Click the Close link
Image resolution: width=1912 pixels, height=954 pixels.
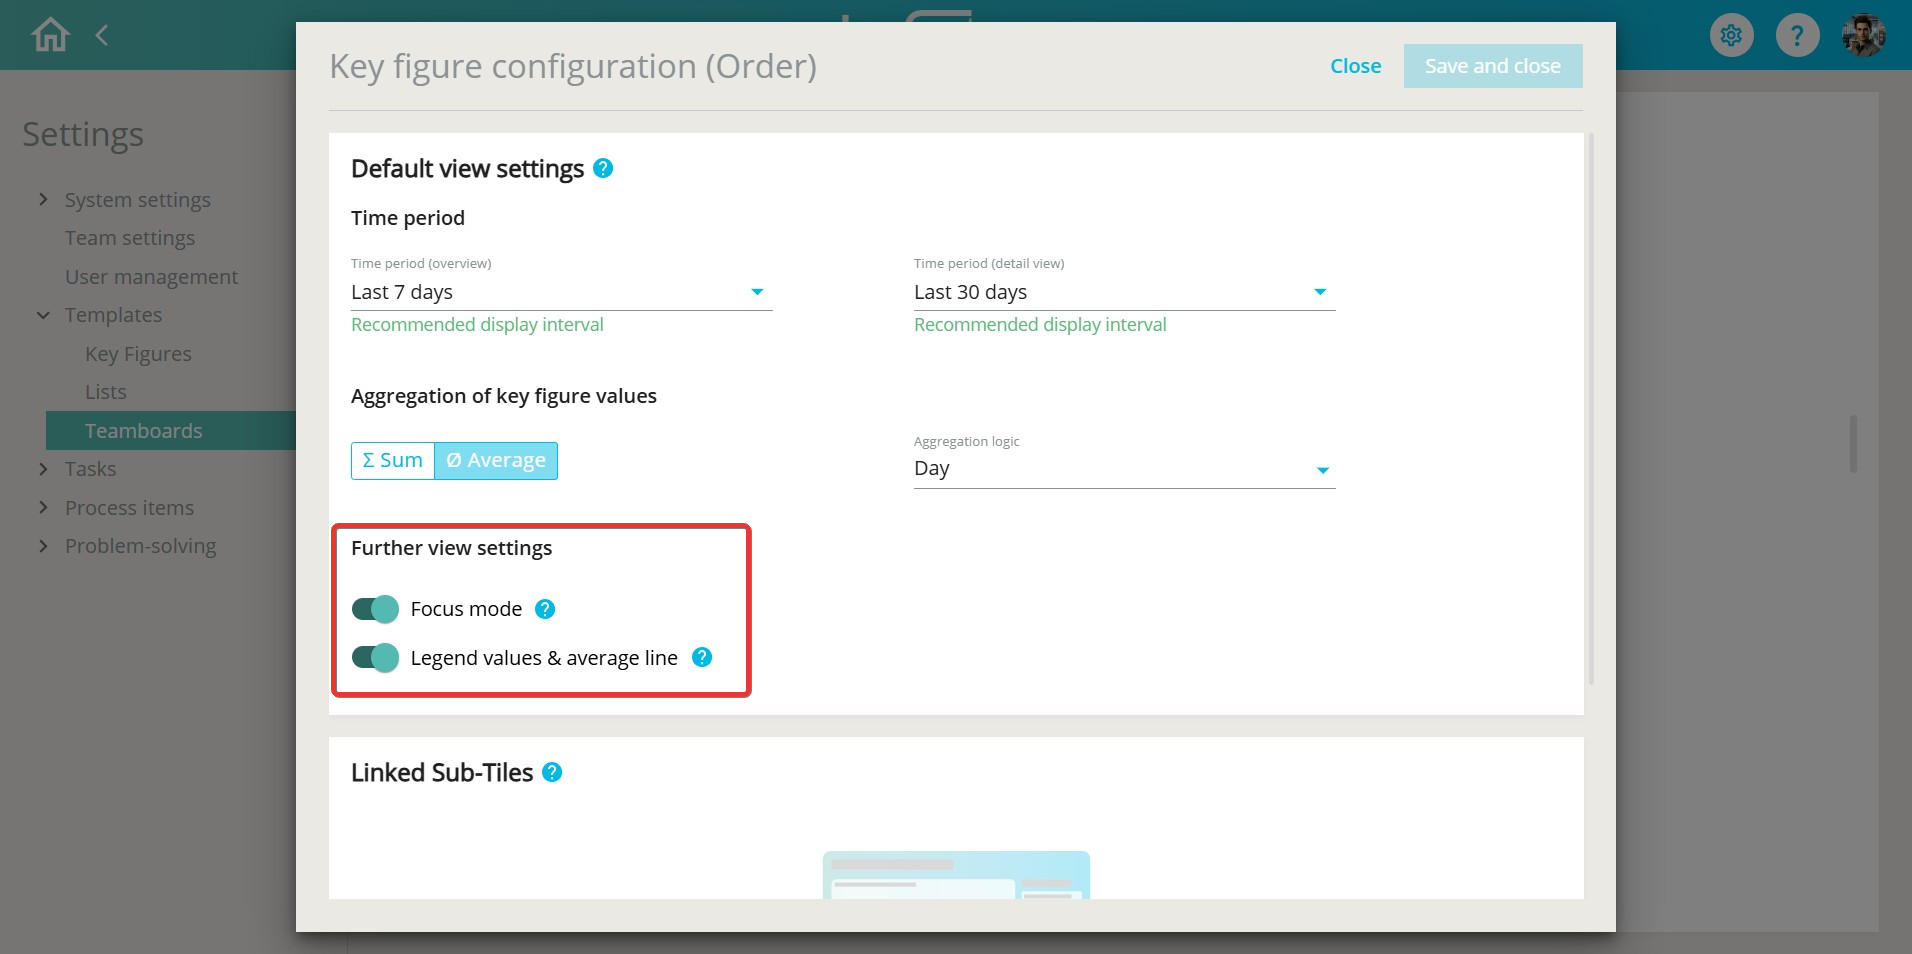pos(1355,66)
